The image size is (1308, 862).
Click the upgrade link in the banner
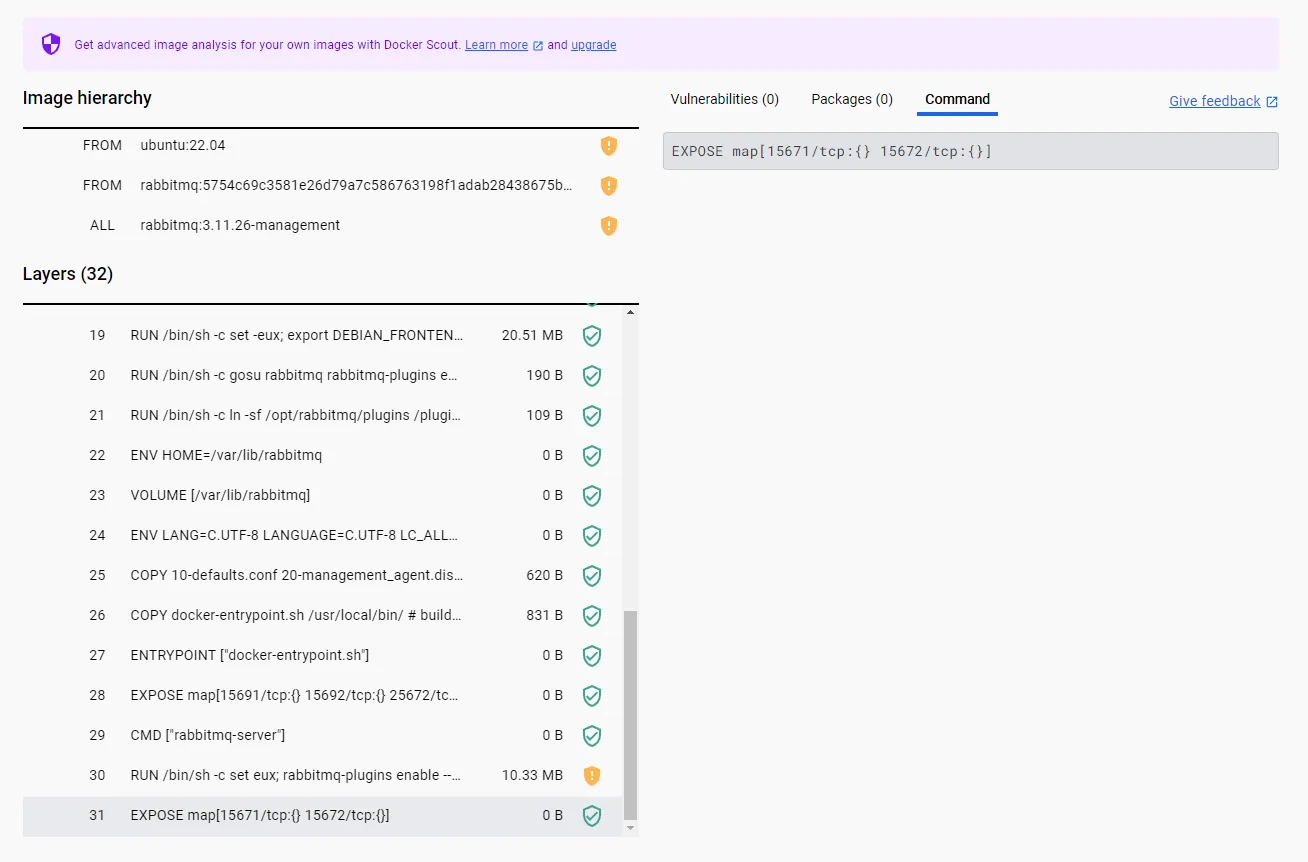[x=593, y=44]
